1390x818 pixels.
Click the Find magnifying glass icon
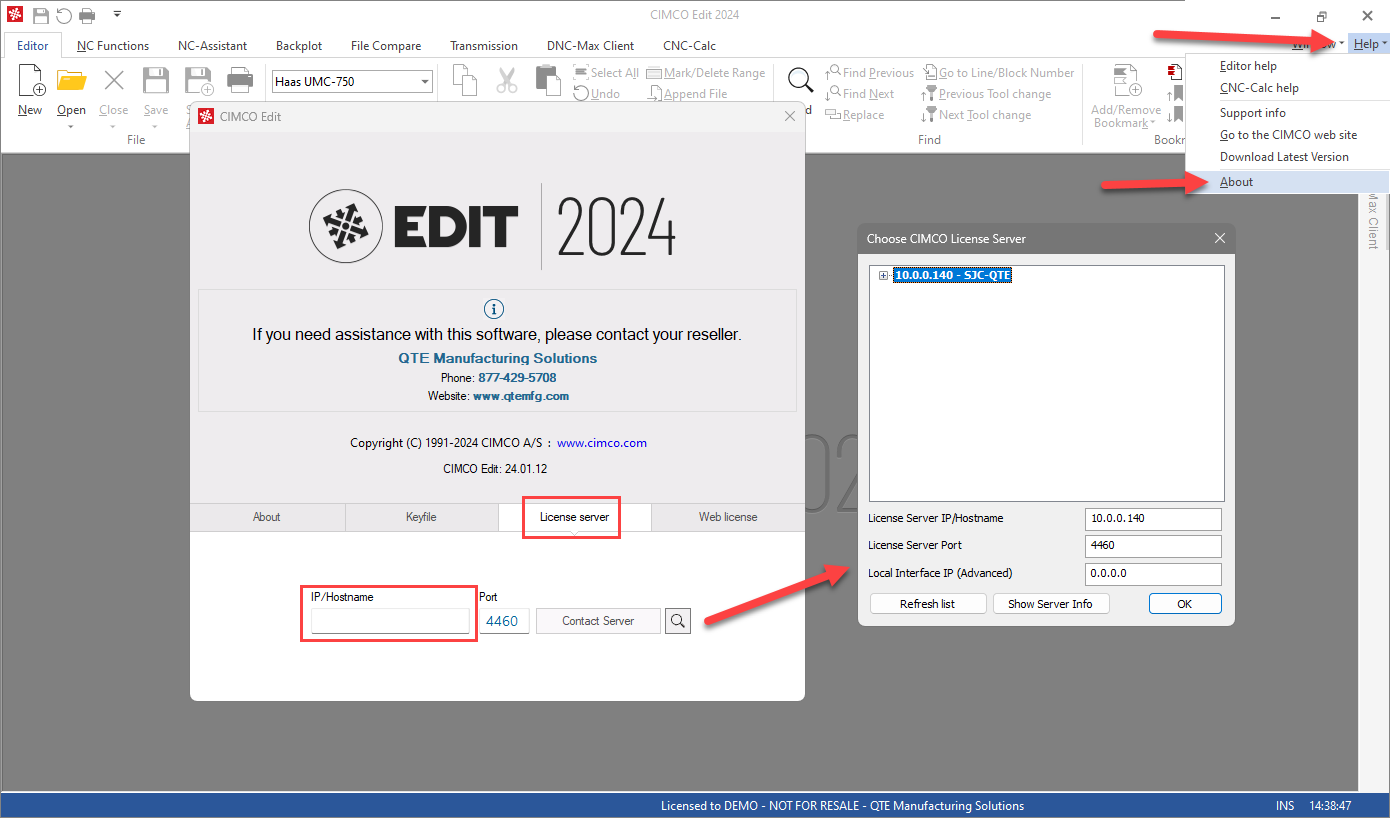[x=800, y=80]
